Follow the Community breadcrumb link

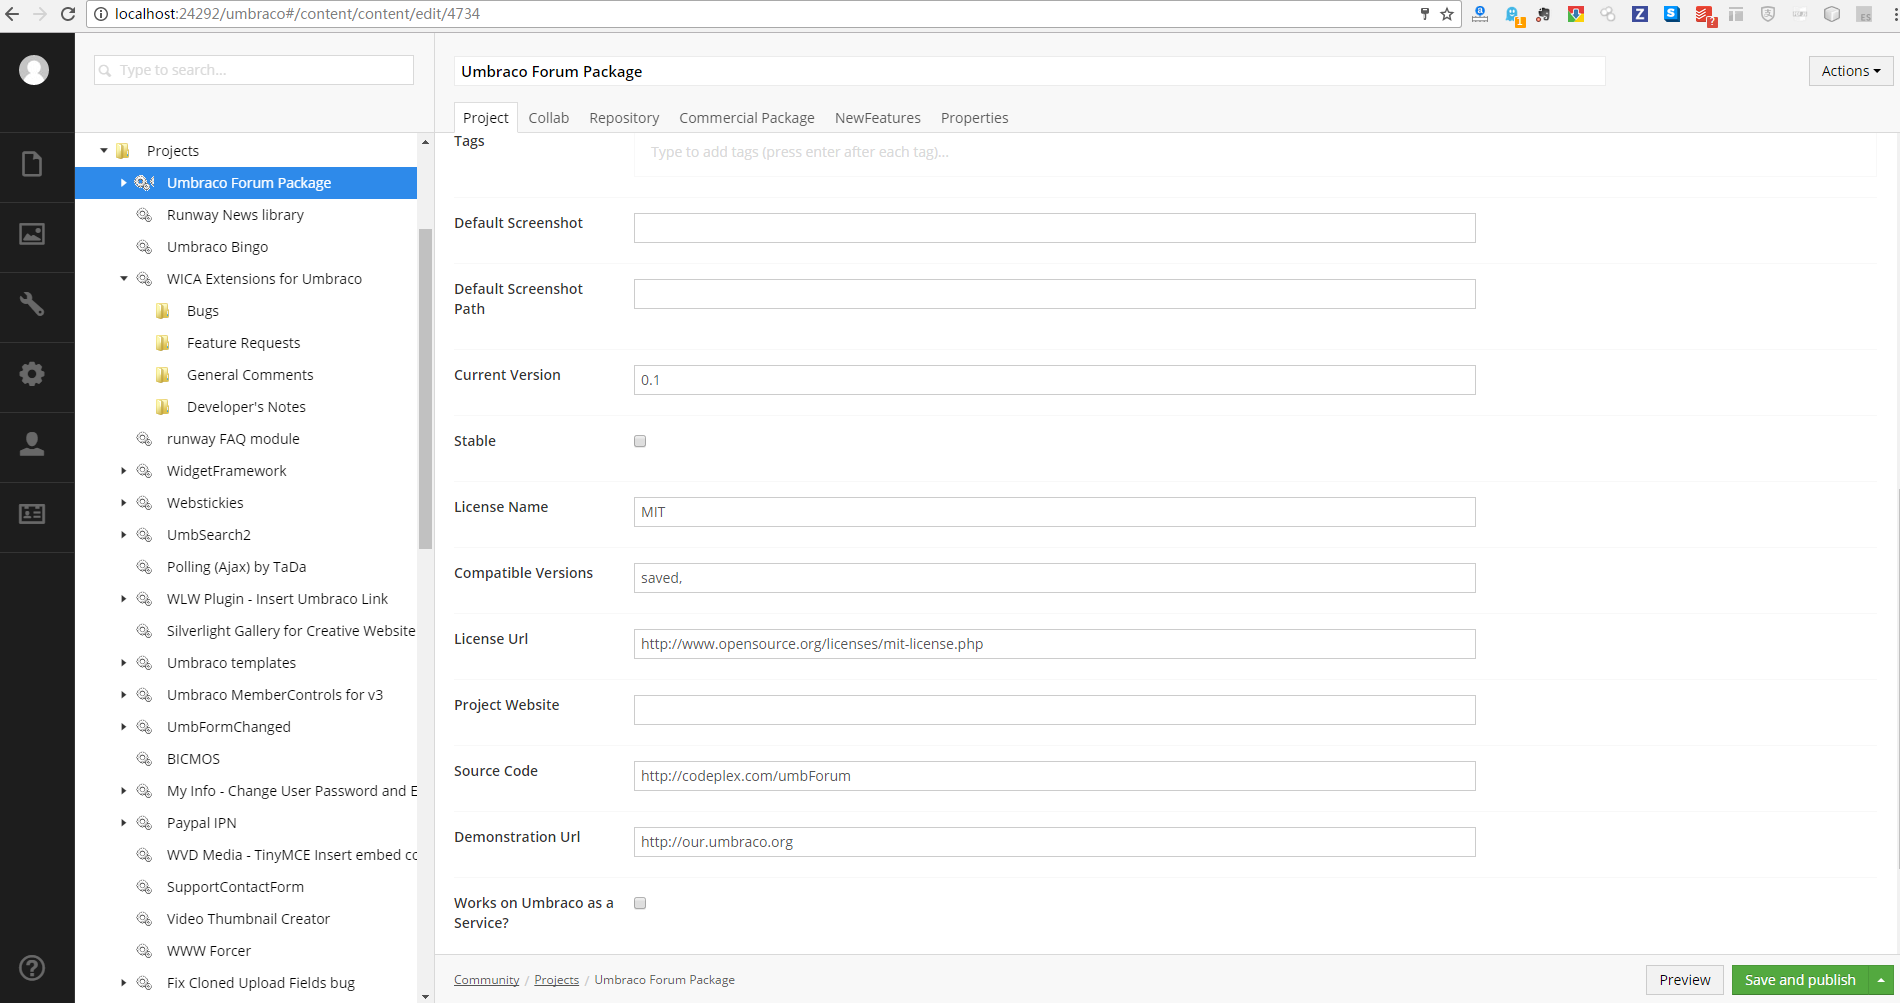486,980
